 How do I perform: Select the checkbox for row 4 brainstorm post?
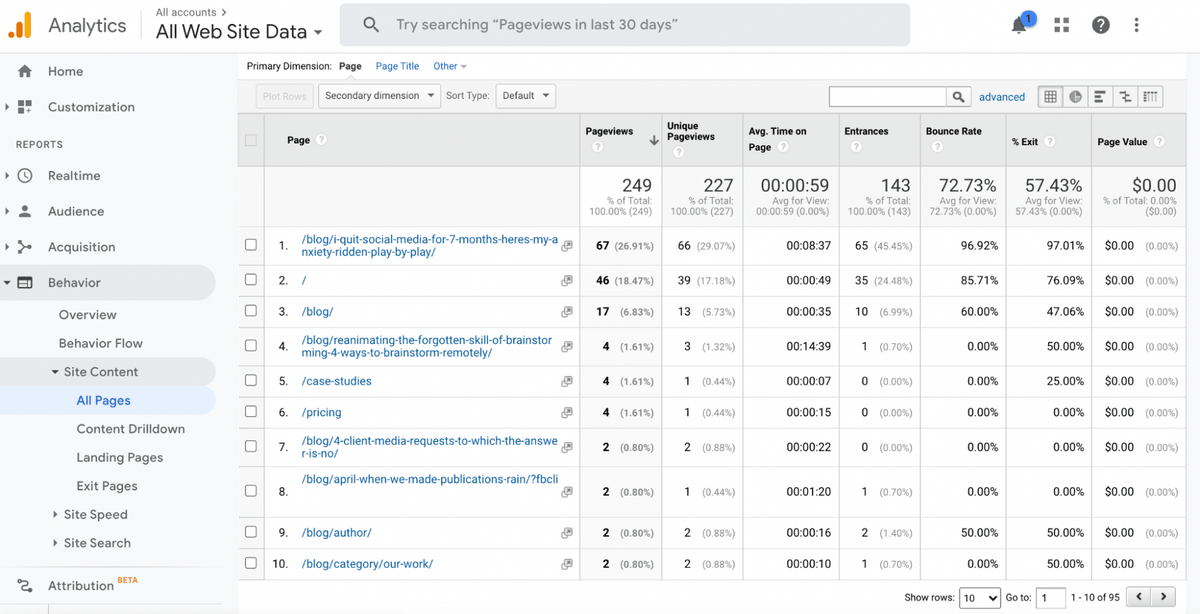point(251,346)
